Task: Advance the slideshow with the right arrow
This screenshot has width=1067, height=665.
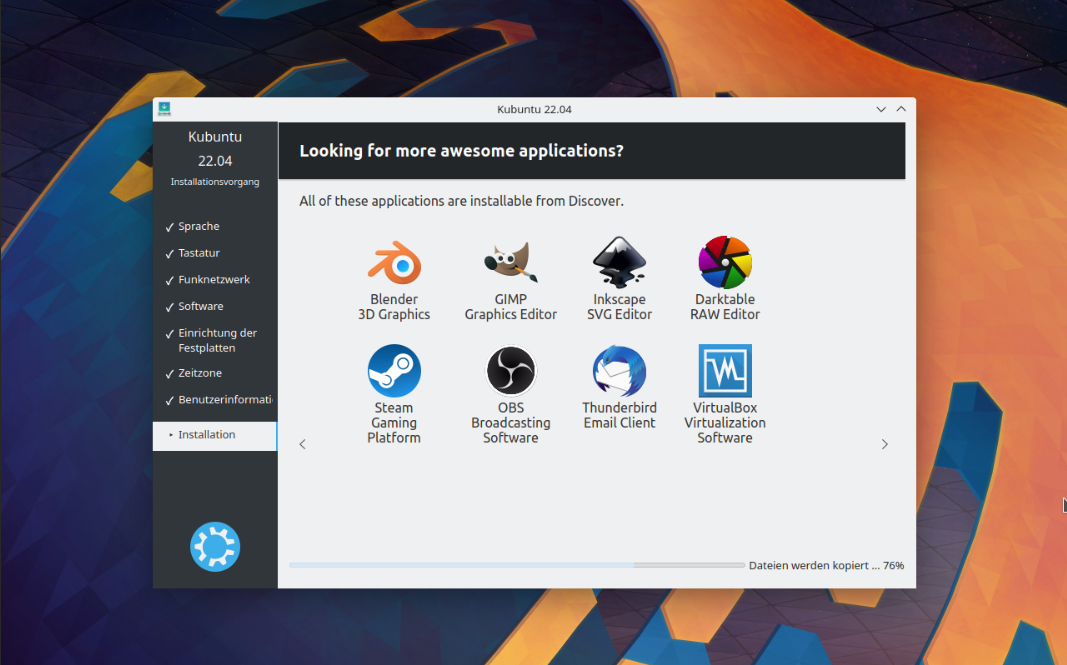Action: (x=884, y=444)
